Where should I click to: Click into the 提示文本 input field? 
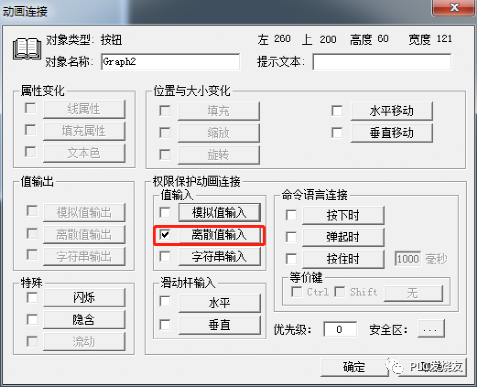(x=382, y=62)
